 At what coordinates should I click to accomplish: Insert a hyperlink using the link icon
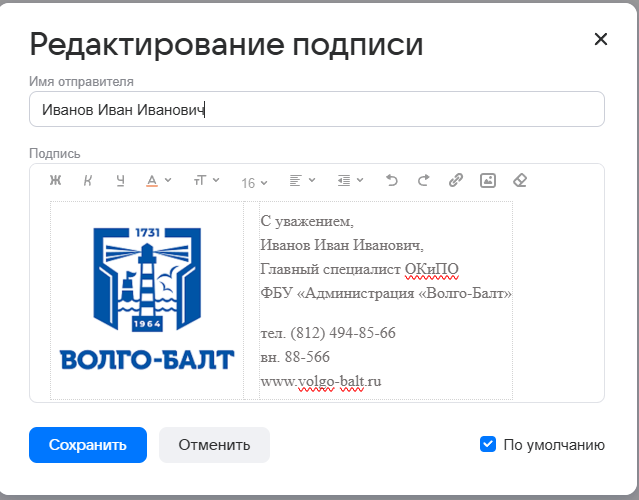point(455,181)
